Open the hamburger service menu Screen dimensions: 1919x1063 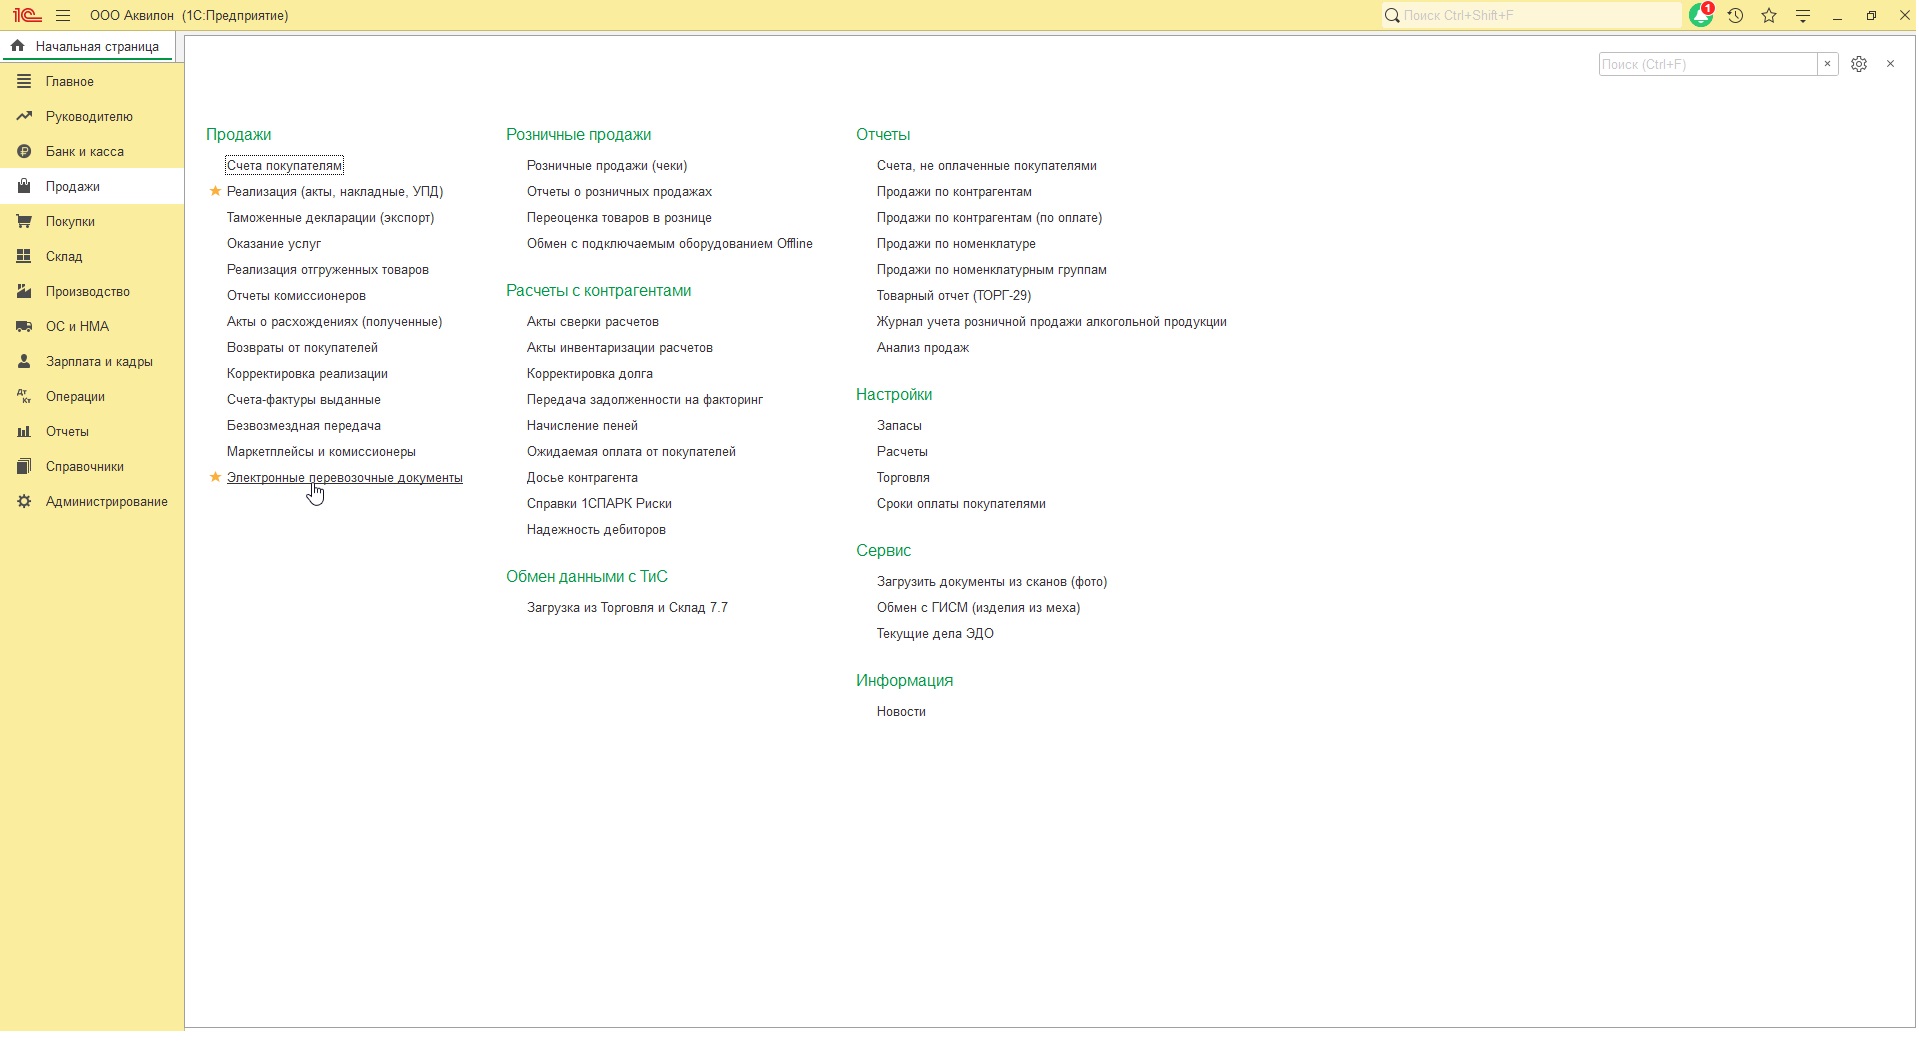63,15
